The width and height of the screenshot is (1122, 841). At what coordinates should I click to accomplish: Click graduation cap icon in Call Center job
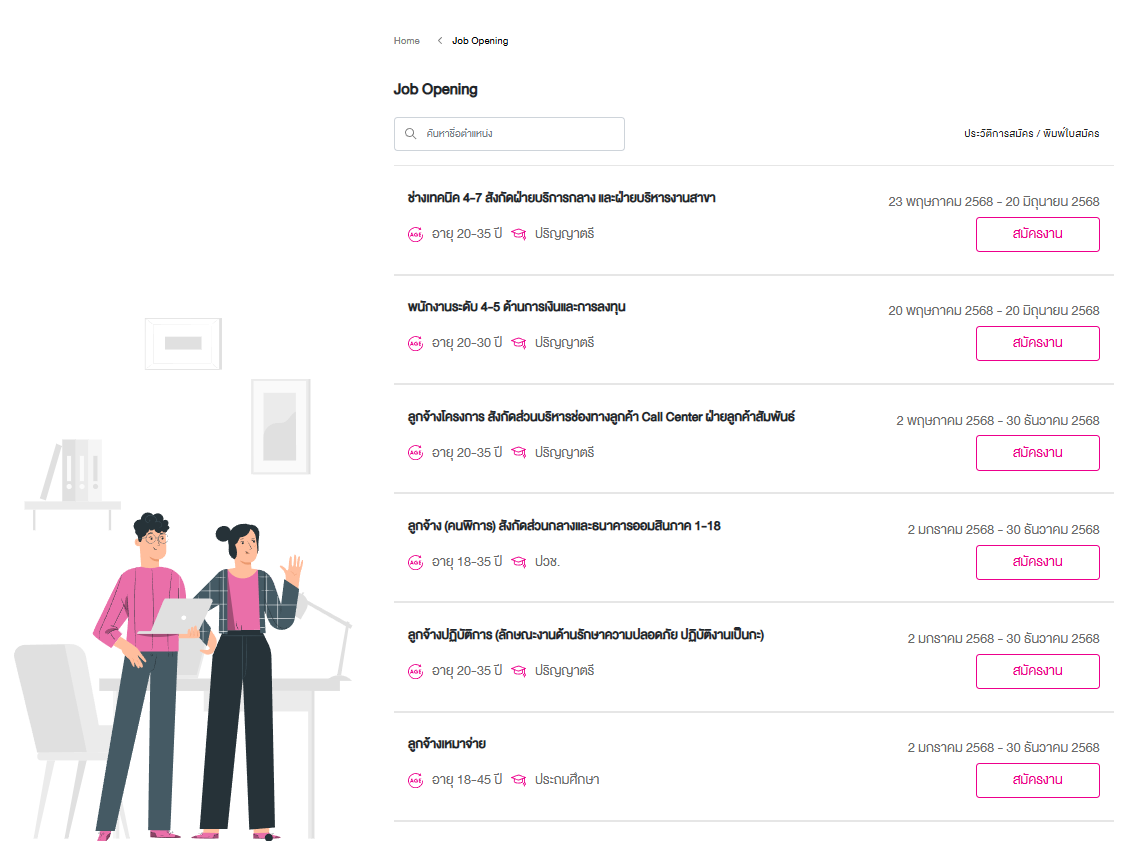click(x=519, y=452)
